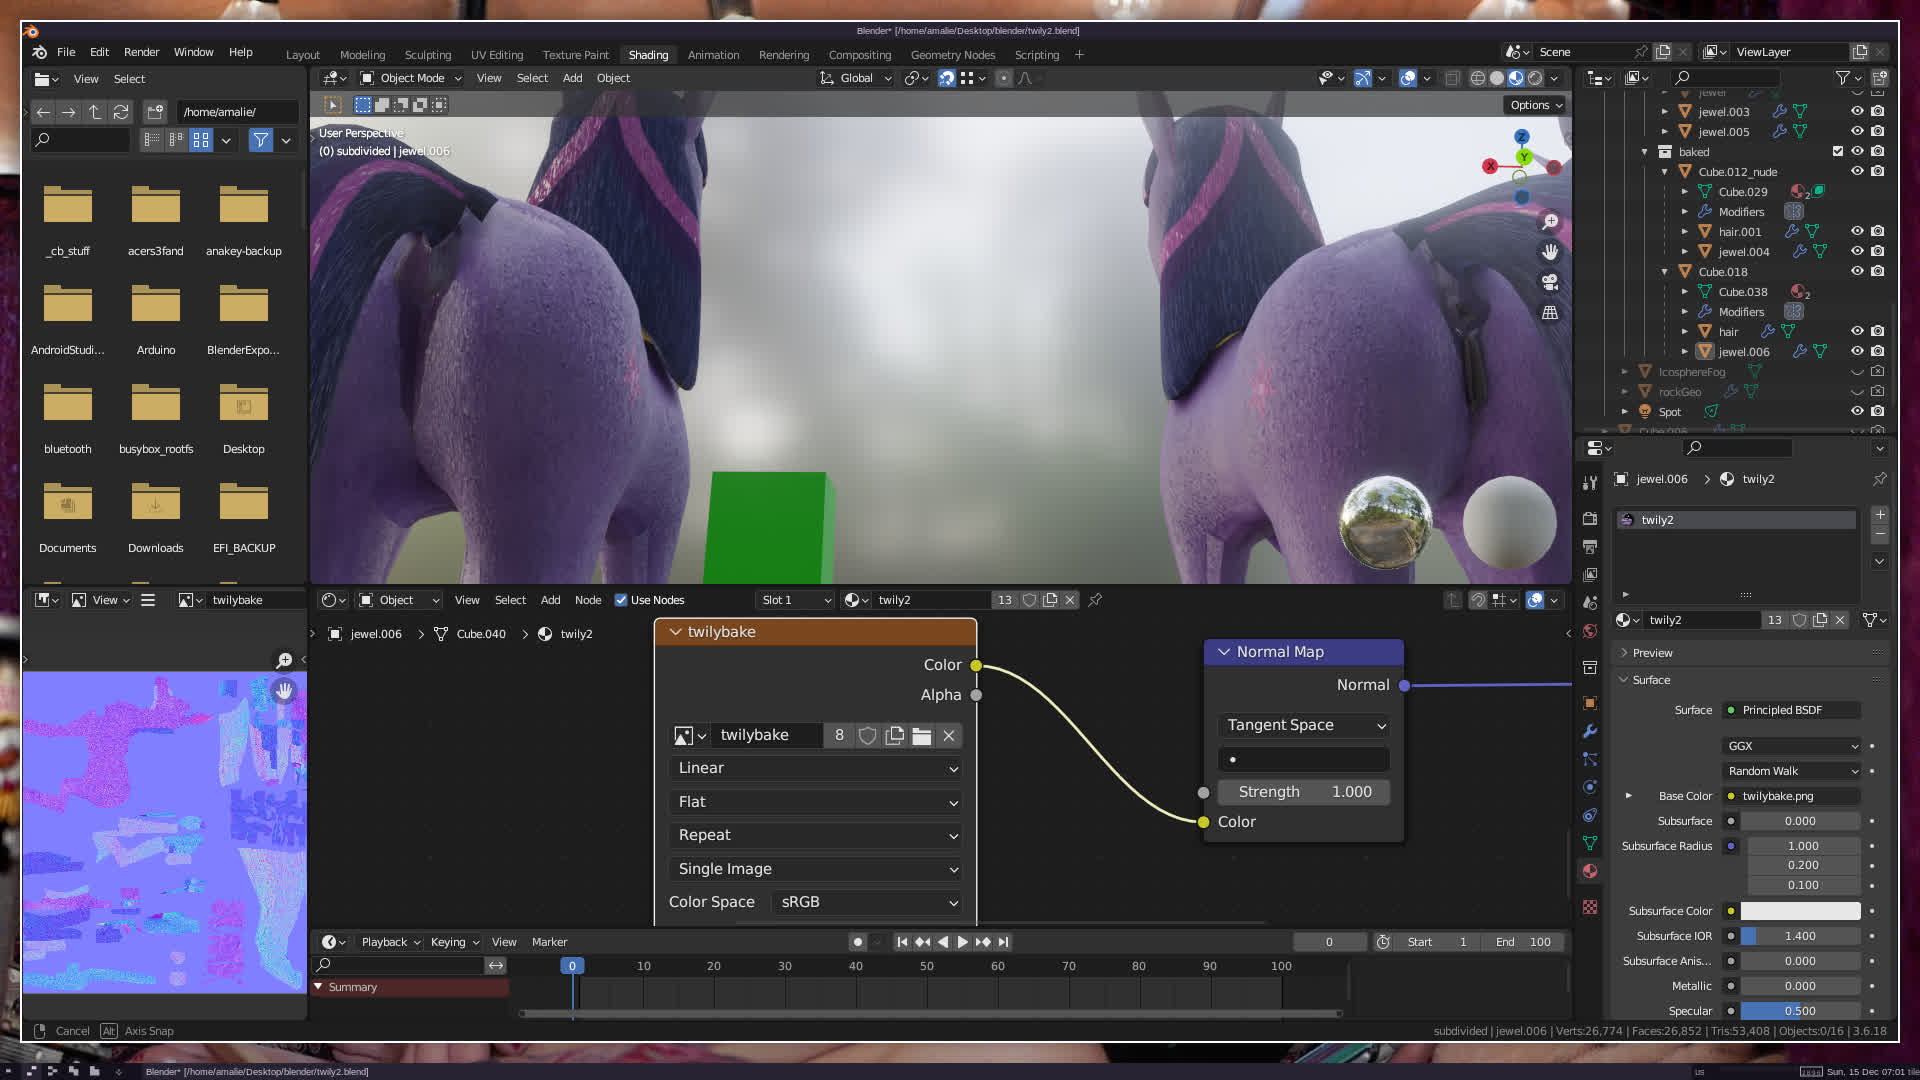Click the file browser refresh icon

(x=121, y=112)
